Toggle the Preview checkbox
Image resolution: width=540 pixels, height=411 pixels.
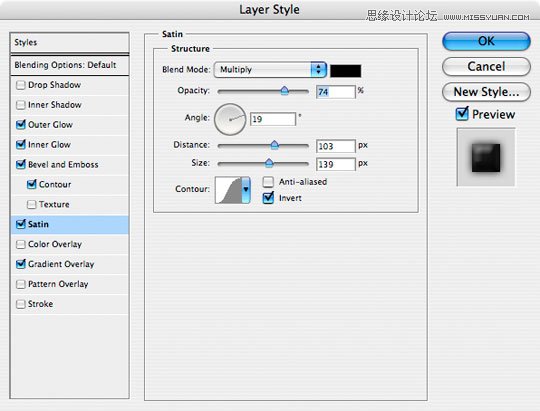(x=462, y=114)
